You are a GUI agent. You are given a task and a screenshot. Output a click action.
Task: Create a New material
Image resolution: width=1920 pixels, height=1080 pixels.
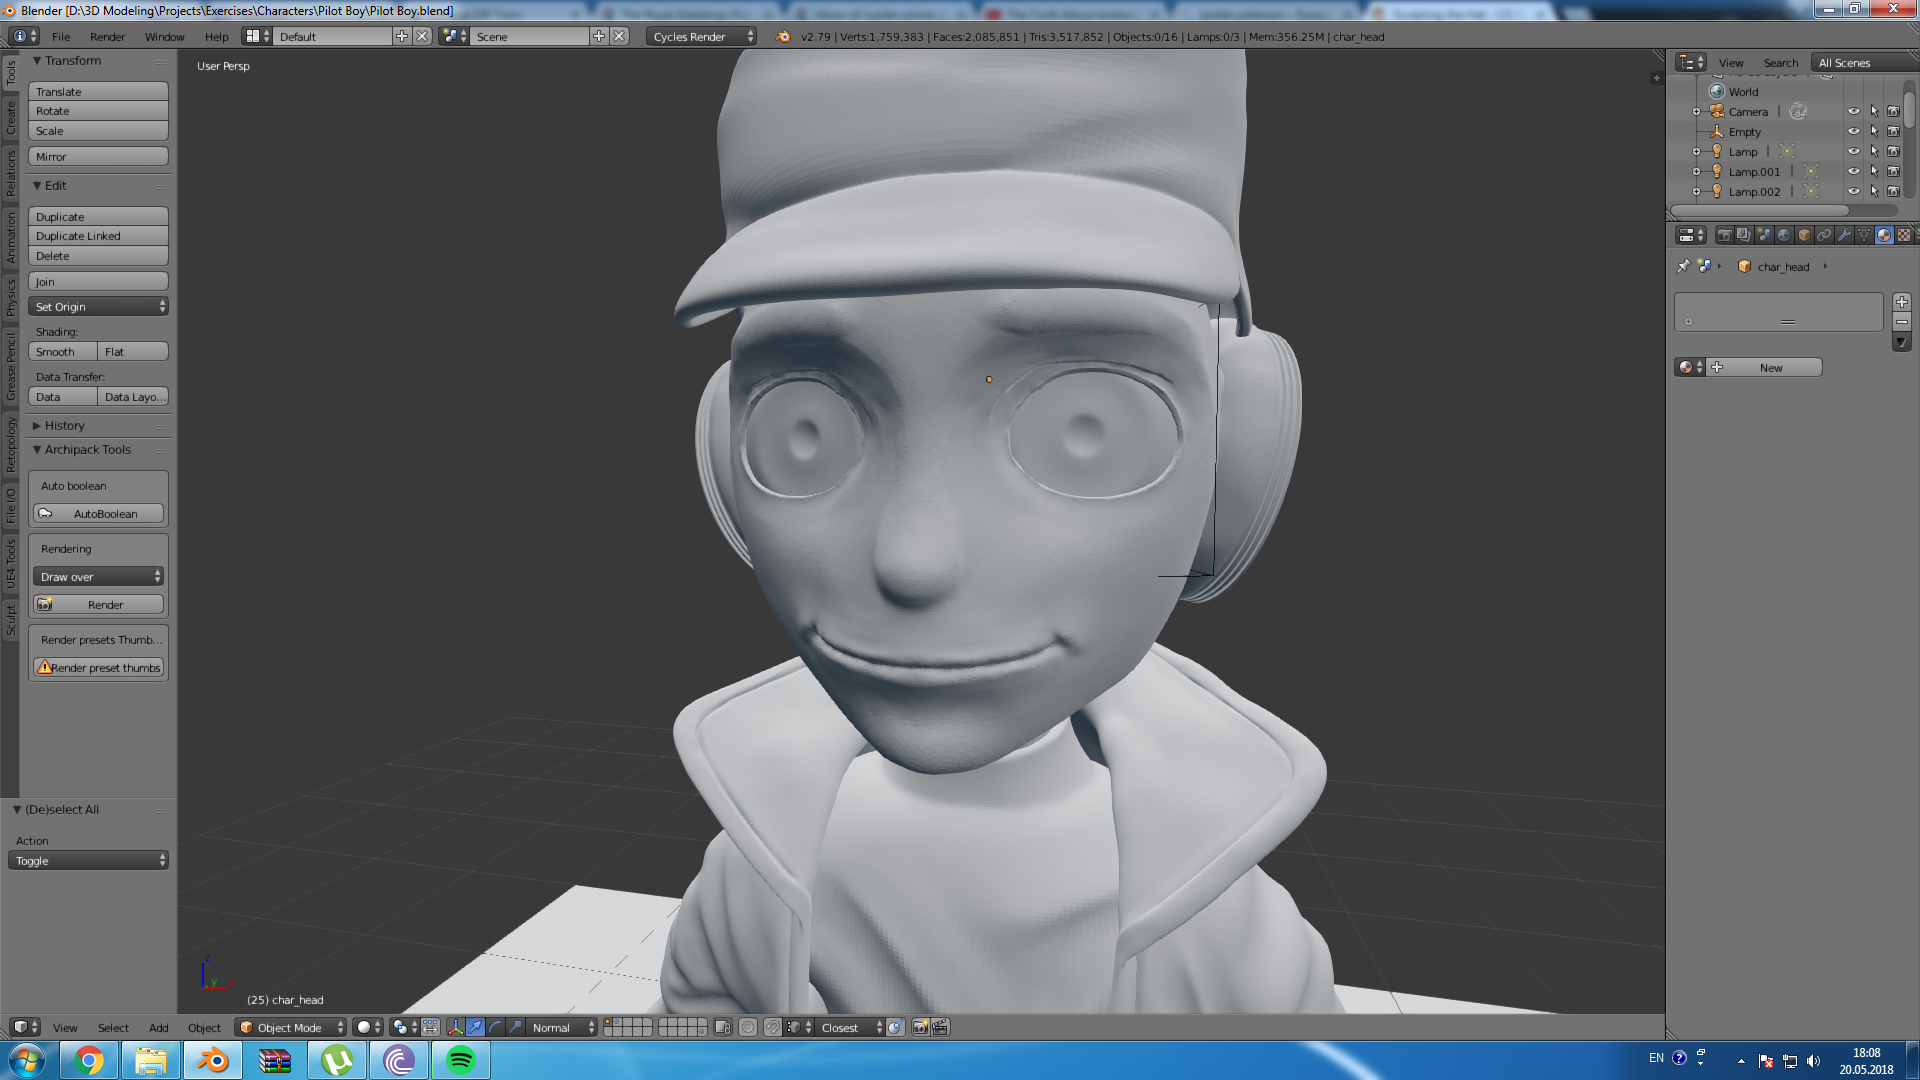(1770, 367)
